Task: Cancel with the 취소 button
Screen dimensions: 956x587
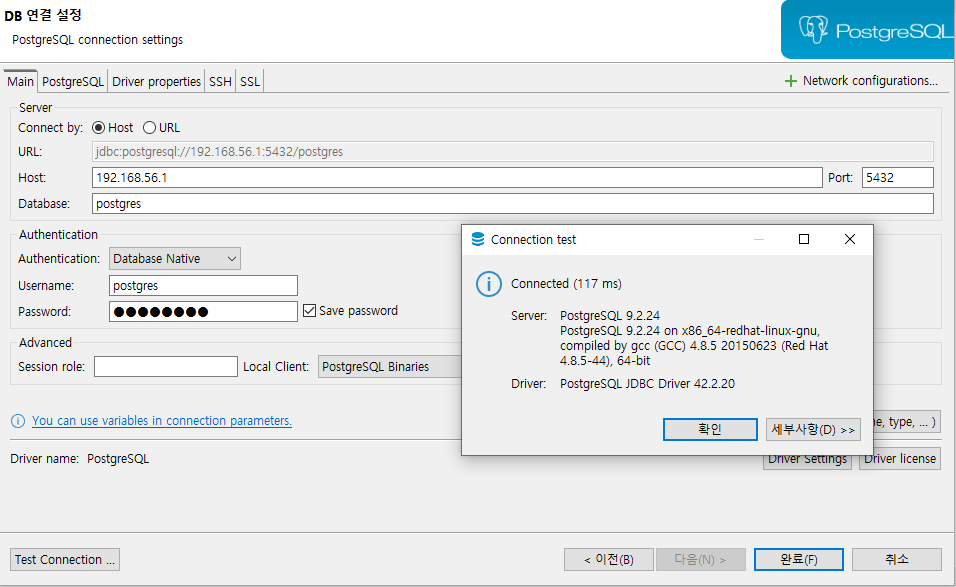Action: (897, 560)
